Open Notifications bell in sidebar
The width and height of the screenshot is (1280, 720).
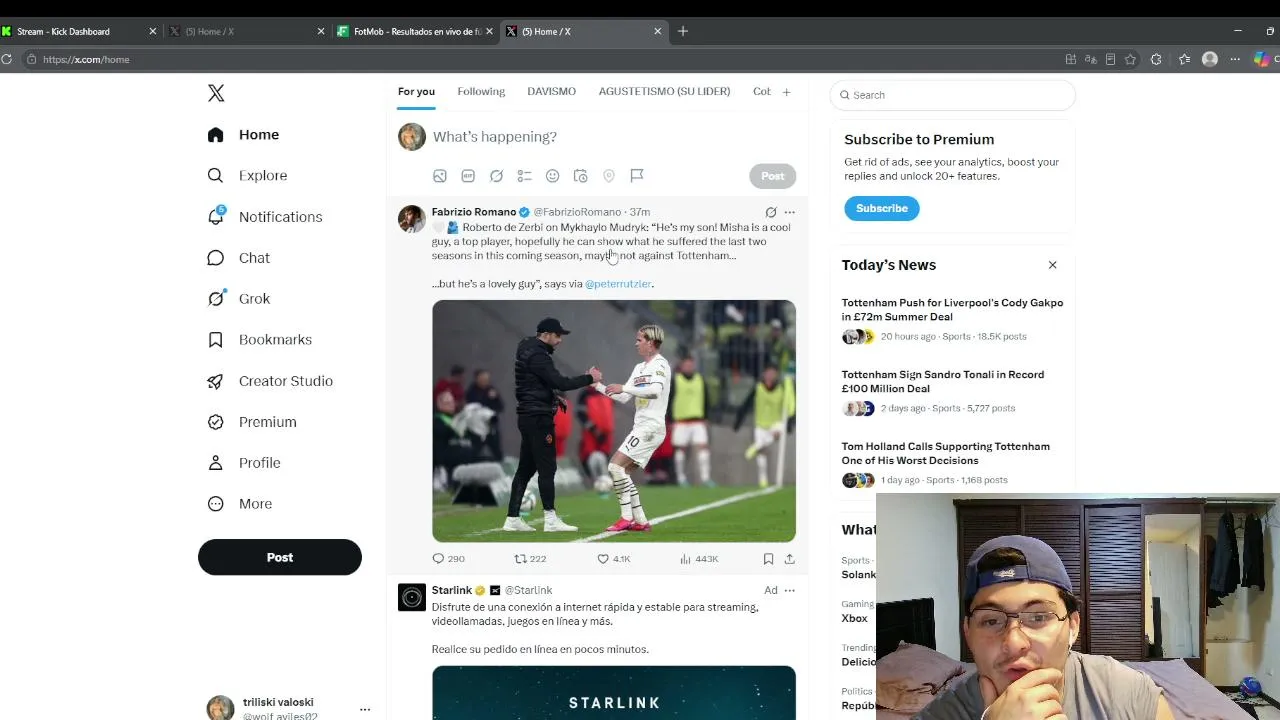264,217
